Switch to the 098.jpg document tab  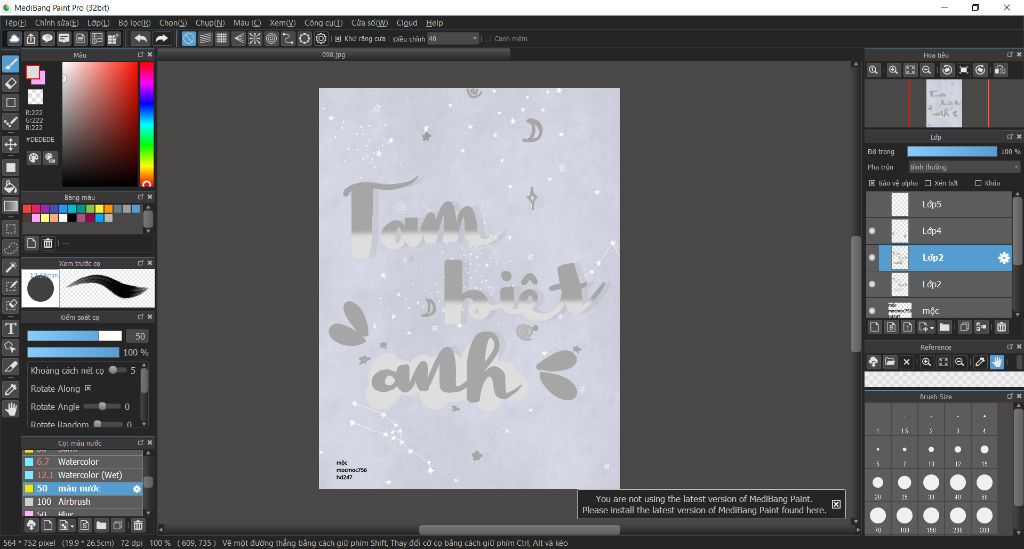pos(334,55)
